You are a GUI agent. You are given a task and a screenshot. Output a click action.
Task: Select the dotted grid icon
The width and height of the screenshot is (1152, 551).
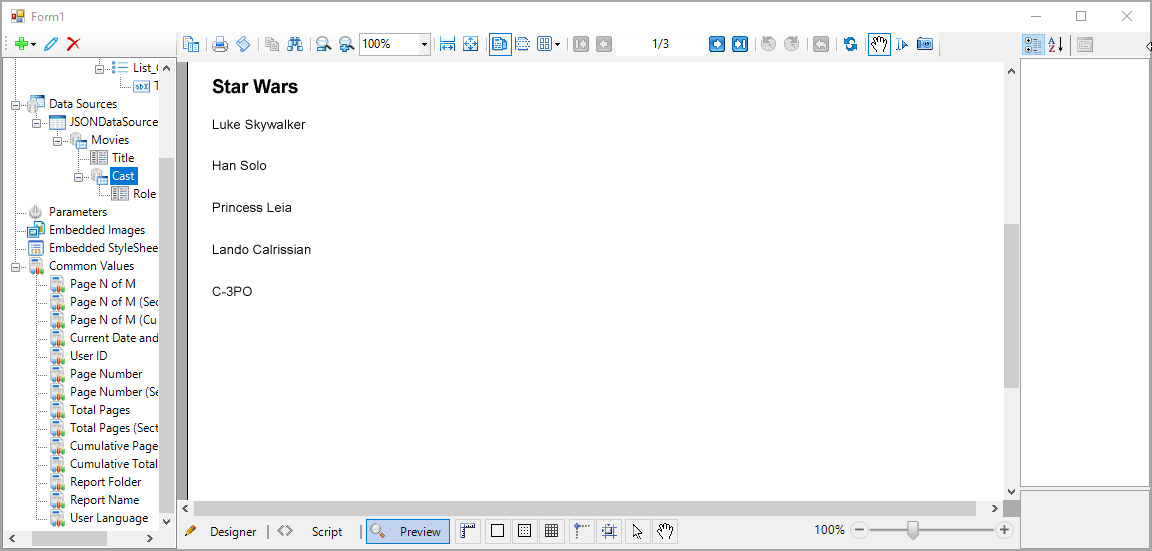525,531
